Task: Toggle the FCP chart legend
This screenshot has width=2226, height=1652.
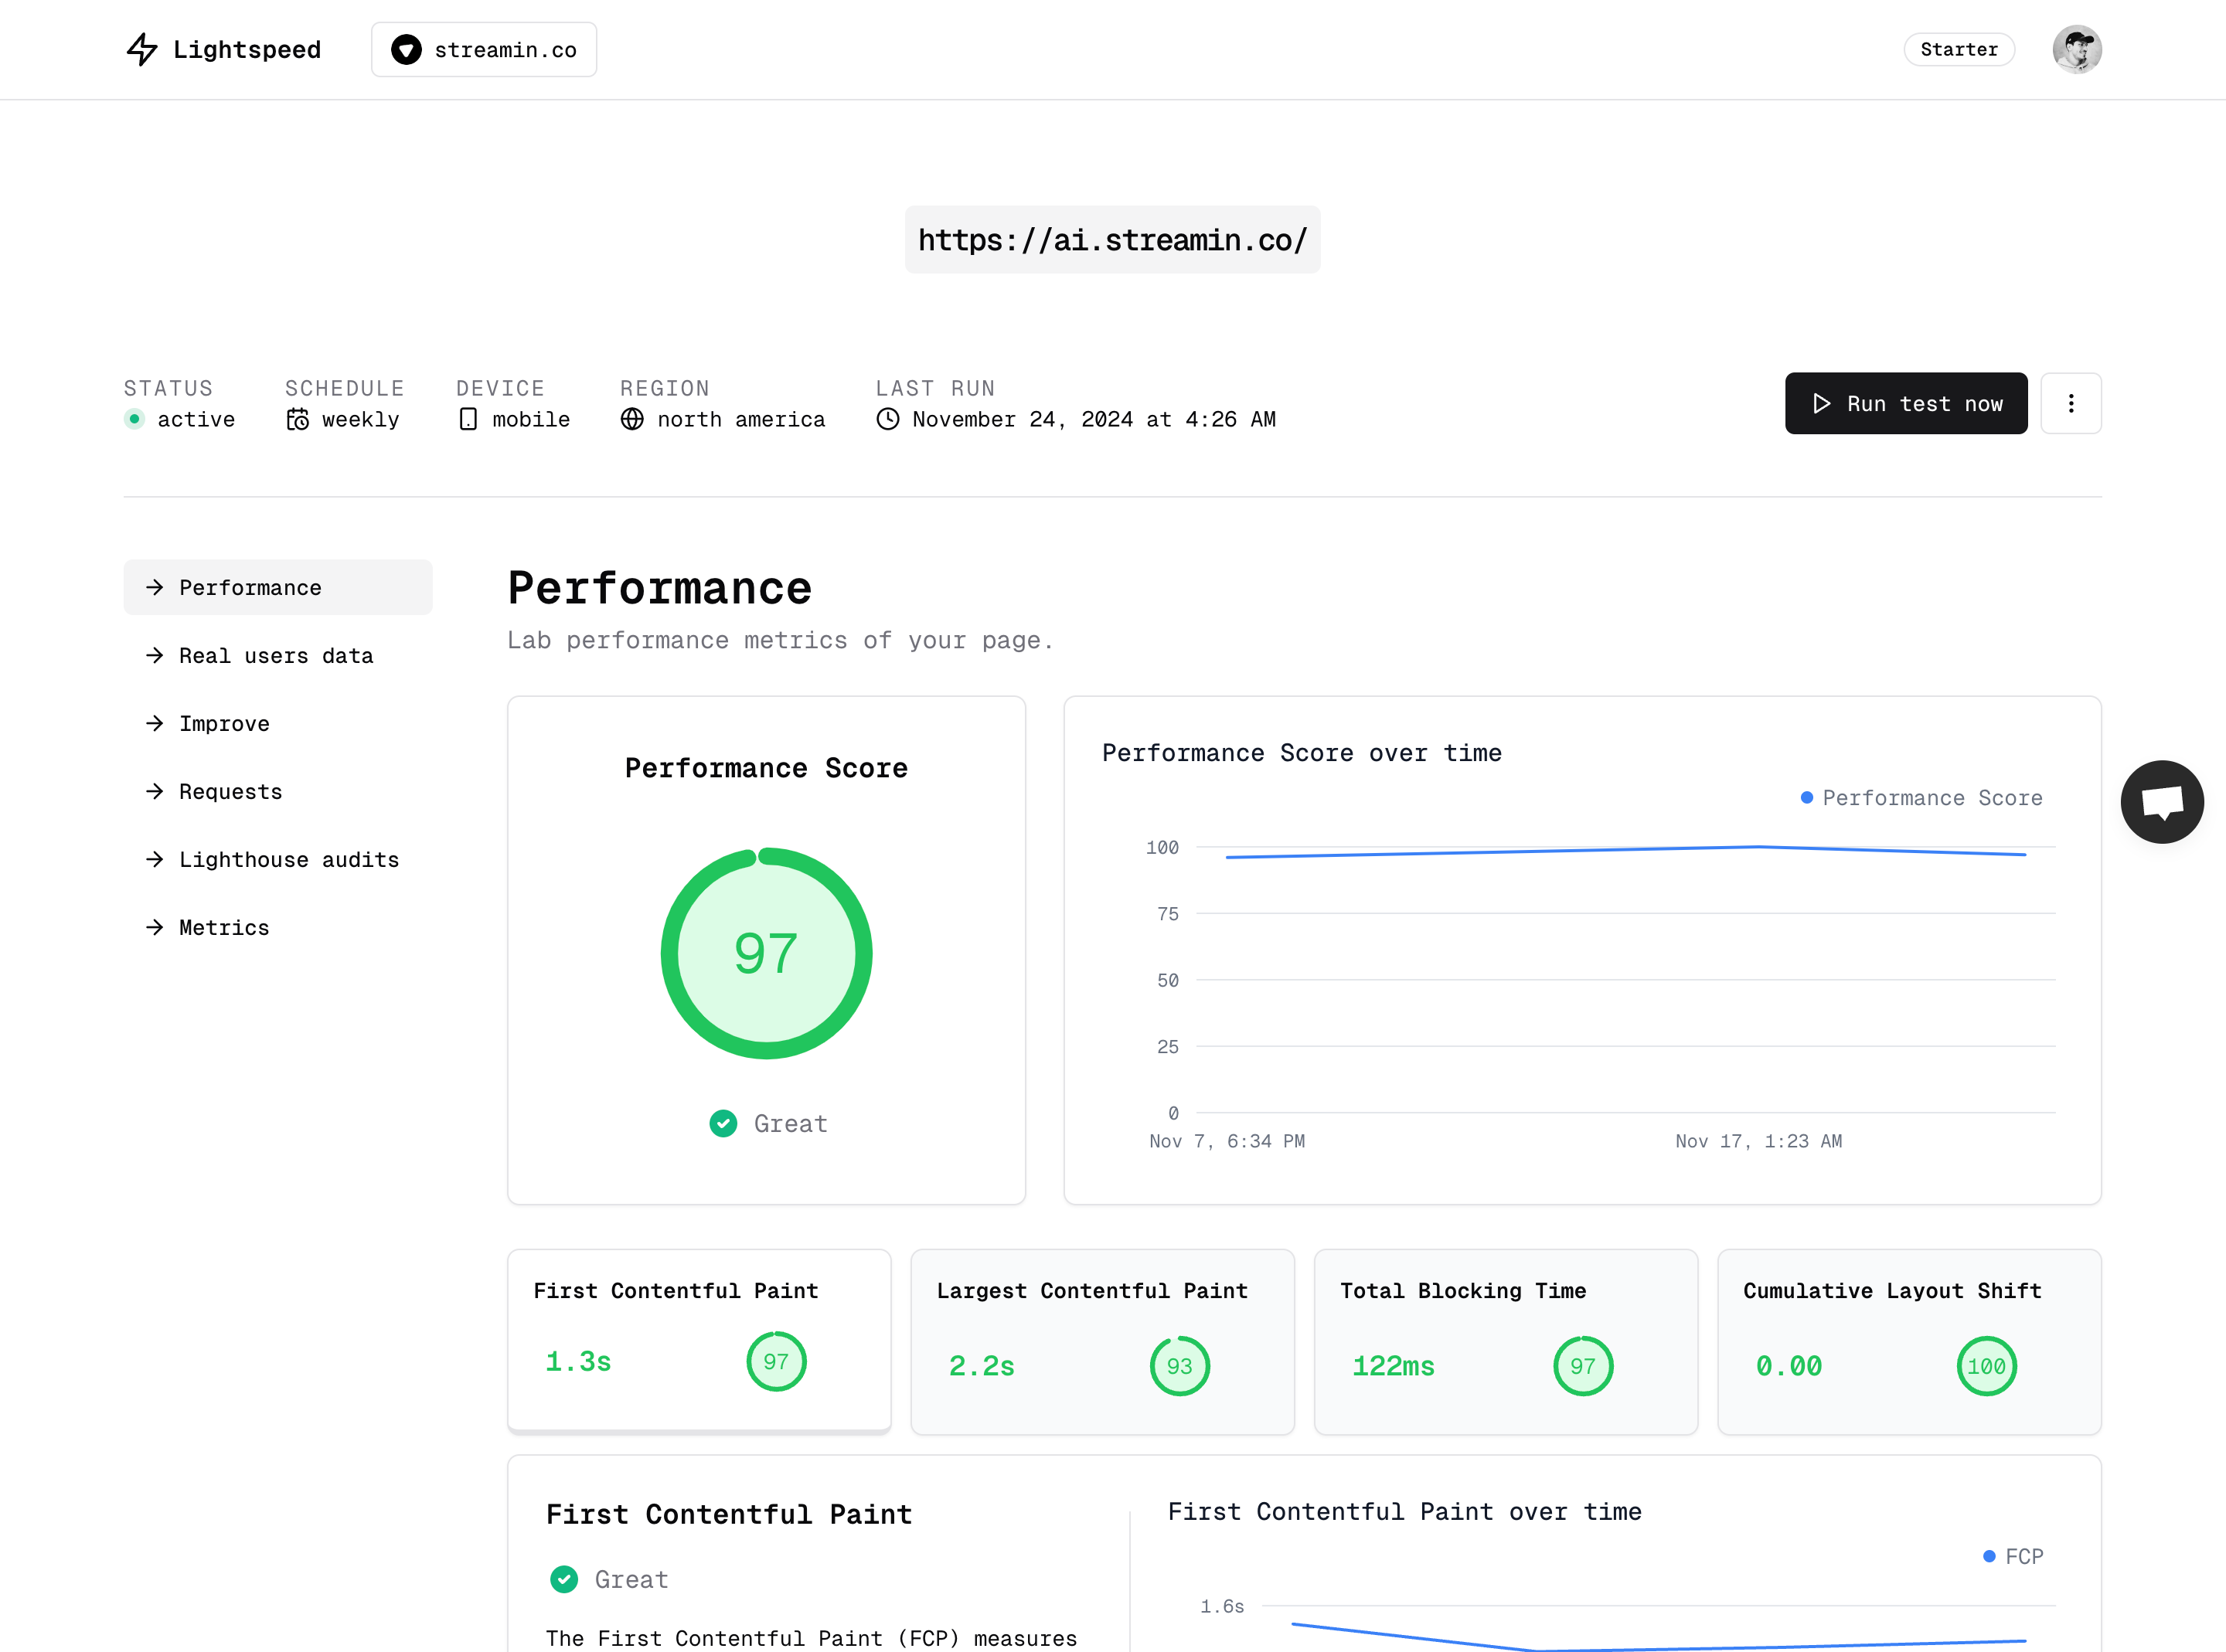Action: pos(2013,1556)
